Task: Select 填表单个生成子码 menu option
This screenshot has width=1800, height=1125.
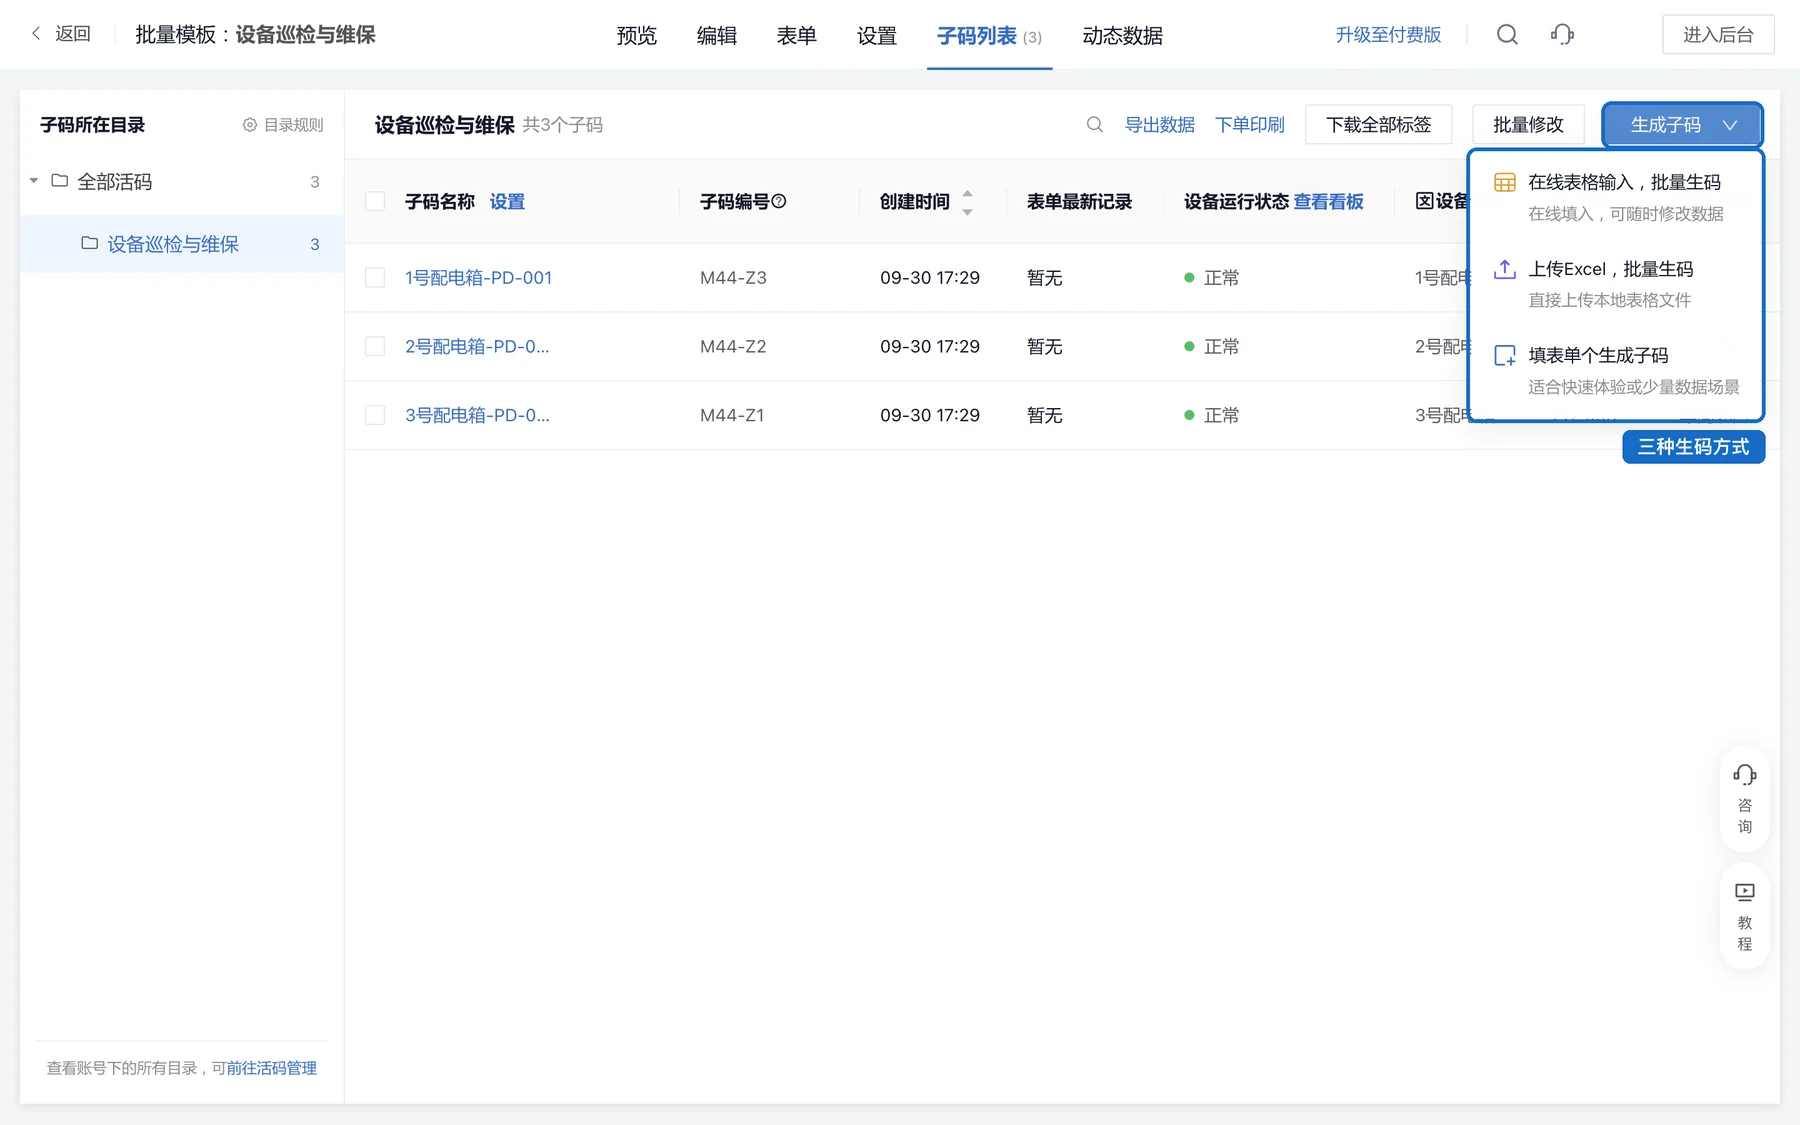Action: [x=1616, y=370]
